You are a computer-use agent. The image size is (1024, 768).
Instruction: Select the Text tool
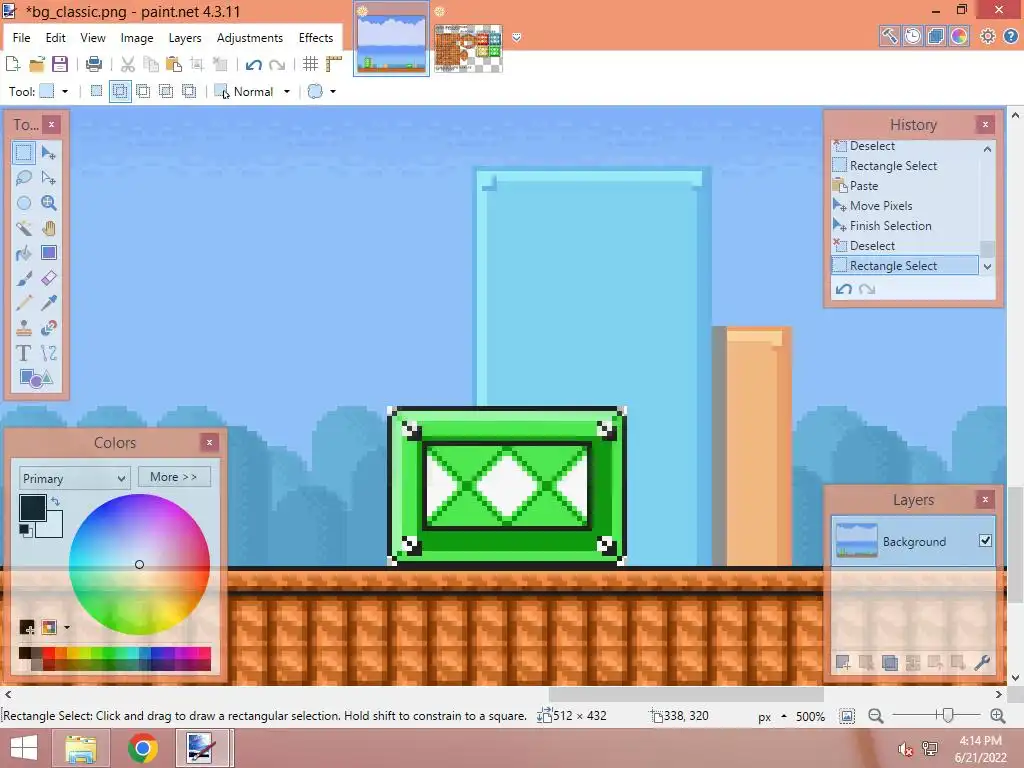24,353
